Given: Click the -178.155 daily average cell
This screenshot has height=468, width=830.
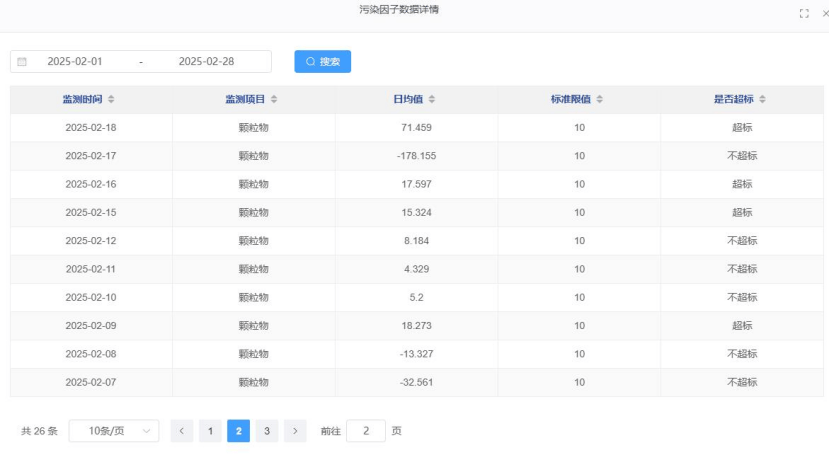Looking at the screenshot, I should (415, 156).
